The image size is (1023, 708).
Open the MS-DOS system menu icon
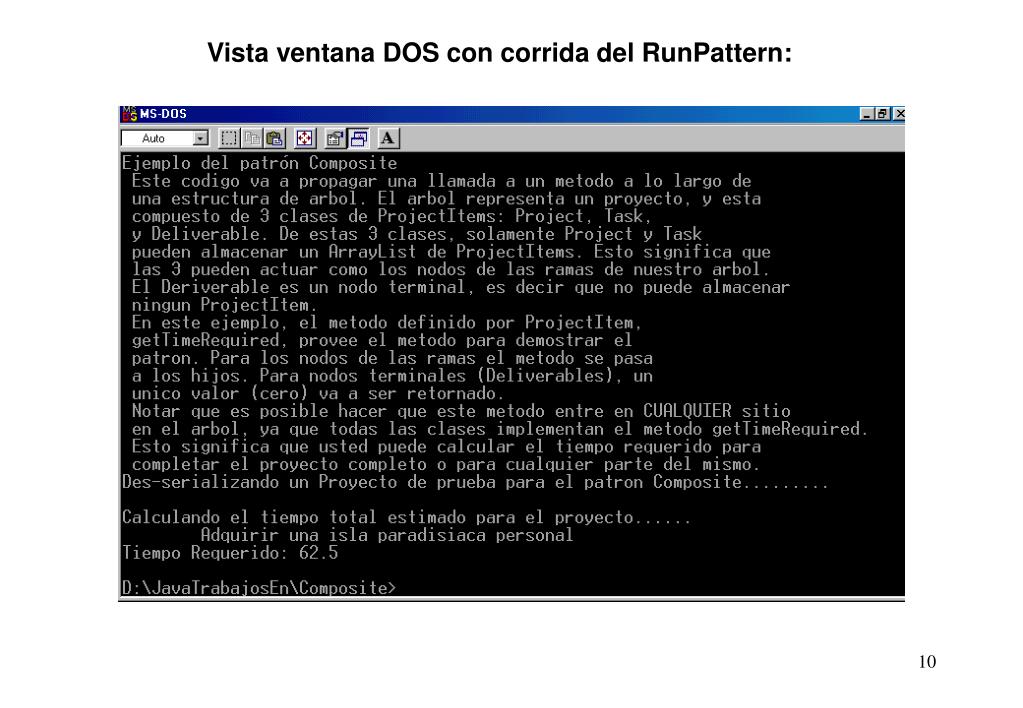130,114
